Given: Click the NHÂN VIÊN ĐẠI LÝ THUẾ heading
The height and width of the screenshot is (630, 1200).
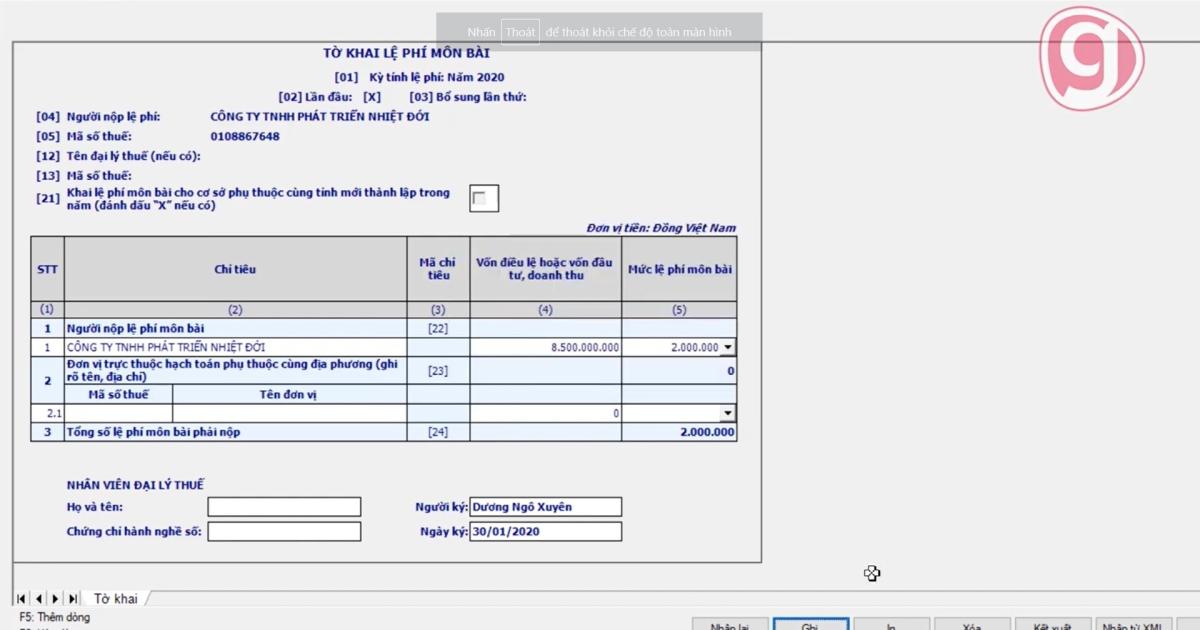Looking at the screenshot, I should coord(136,485).
